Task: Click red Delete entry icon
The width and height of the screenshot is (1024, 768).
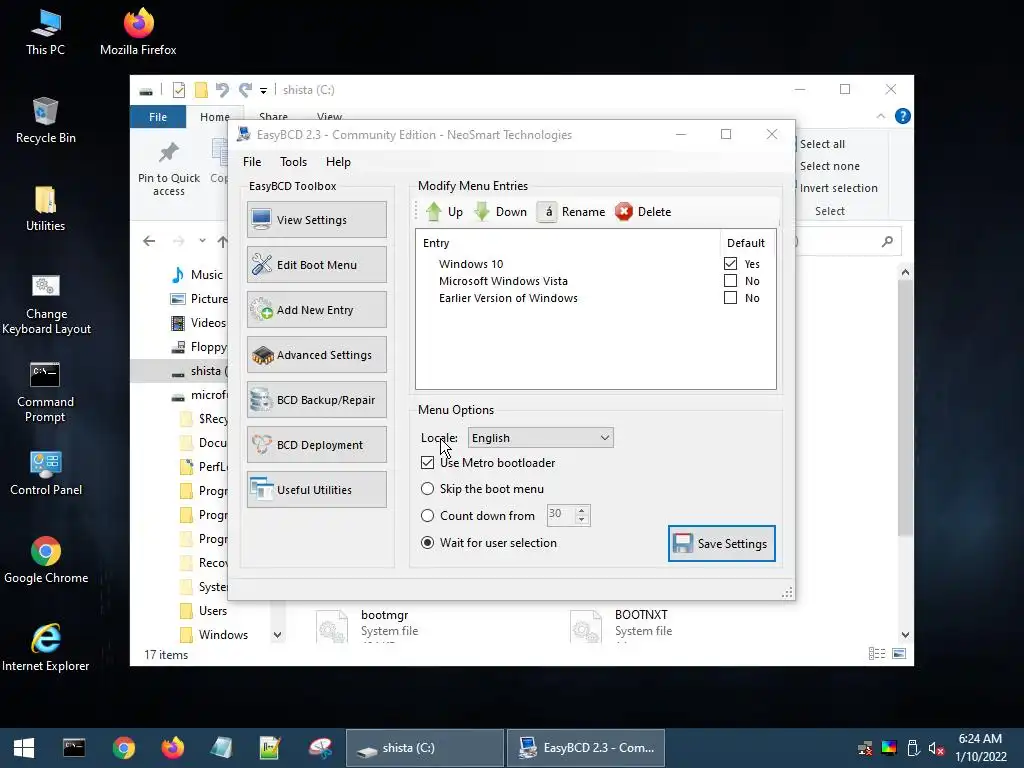Action: pos(624,212)
